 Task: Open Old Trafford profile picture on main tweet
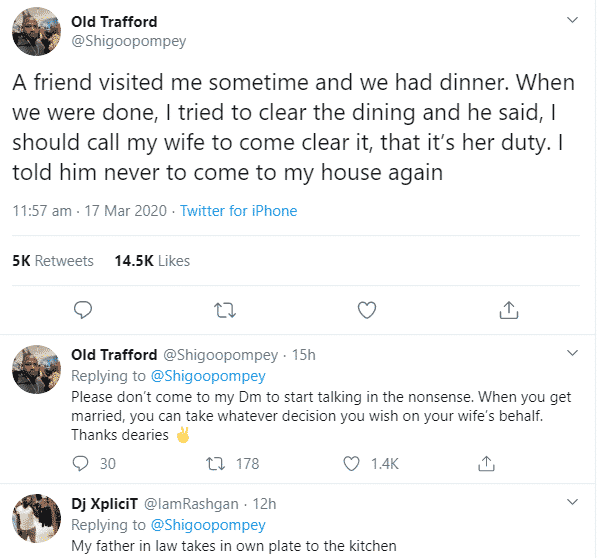point(36,31)
